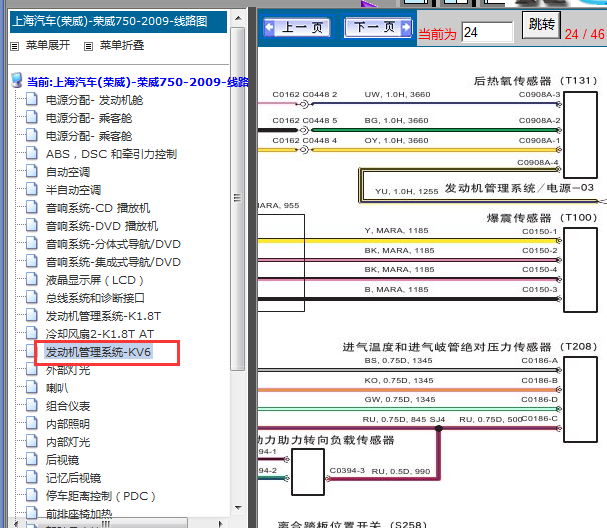Click connector label C0908A-3

[x=539, y=94]
